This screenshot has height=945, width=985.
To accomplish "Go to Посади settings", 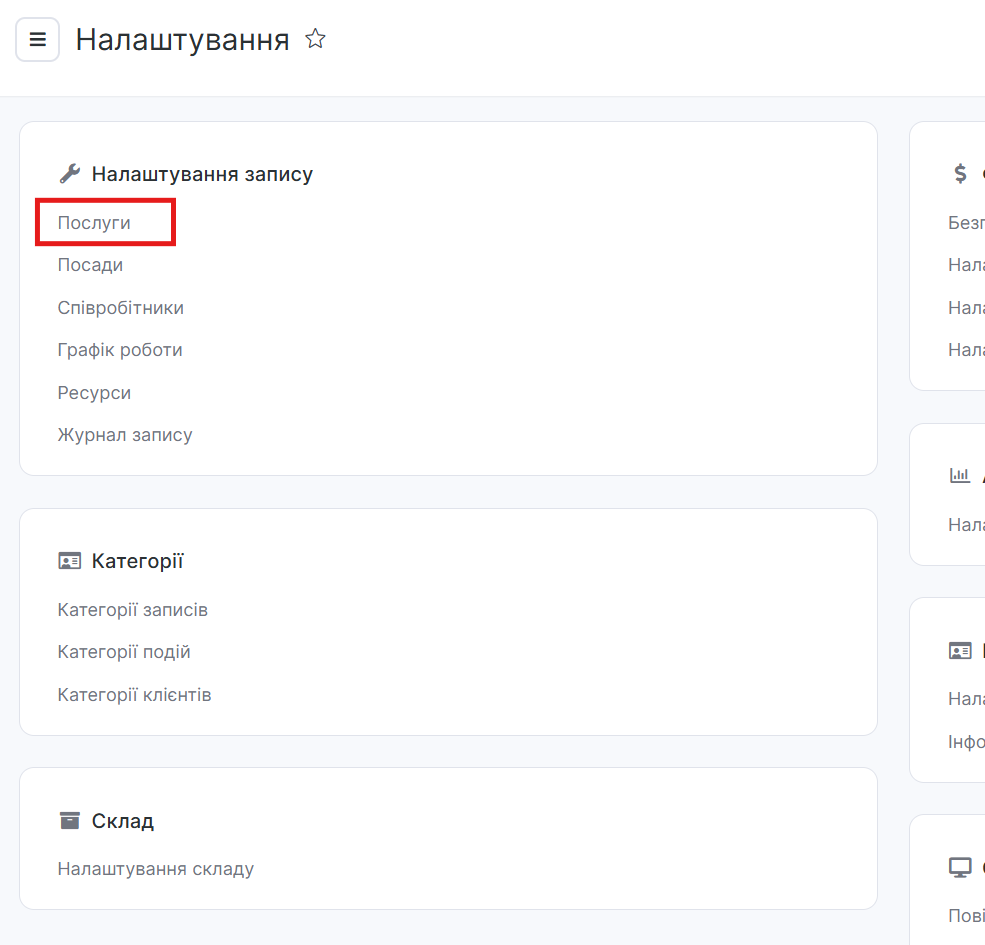I will tap(90, 265).
